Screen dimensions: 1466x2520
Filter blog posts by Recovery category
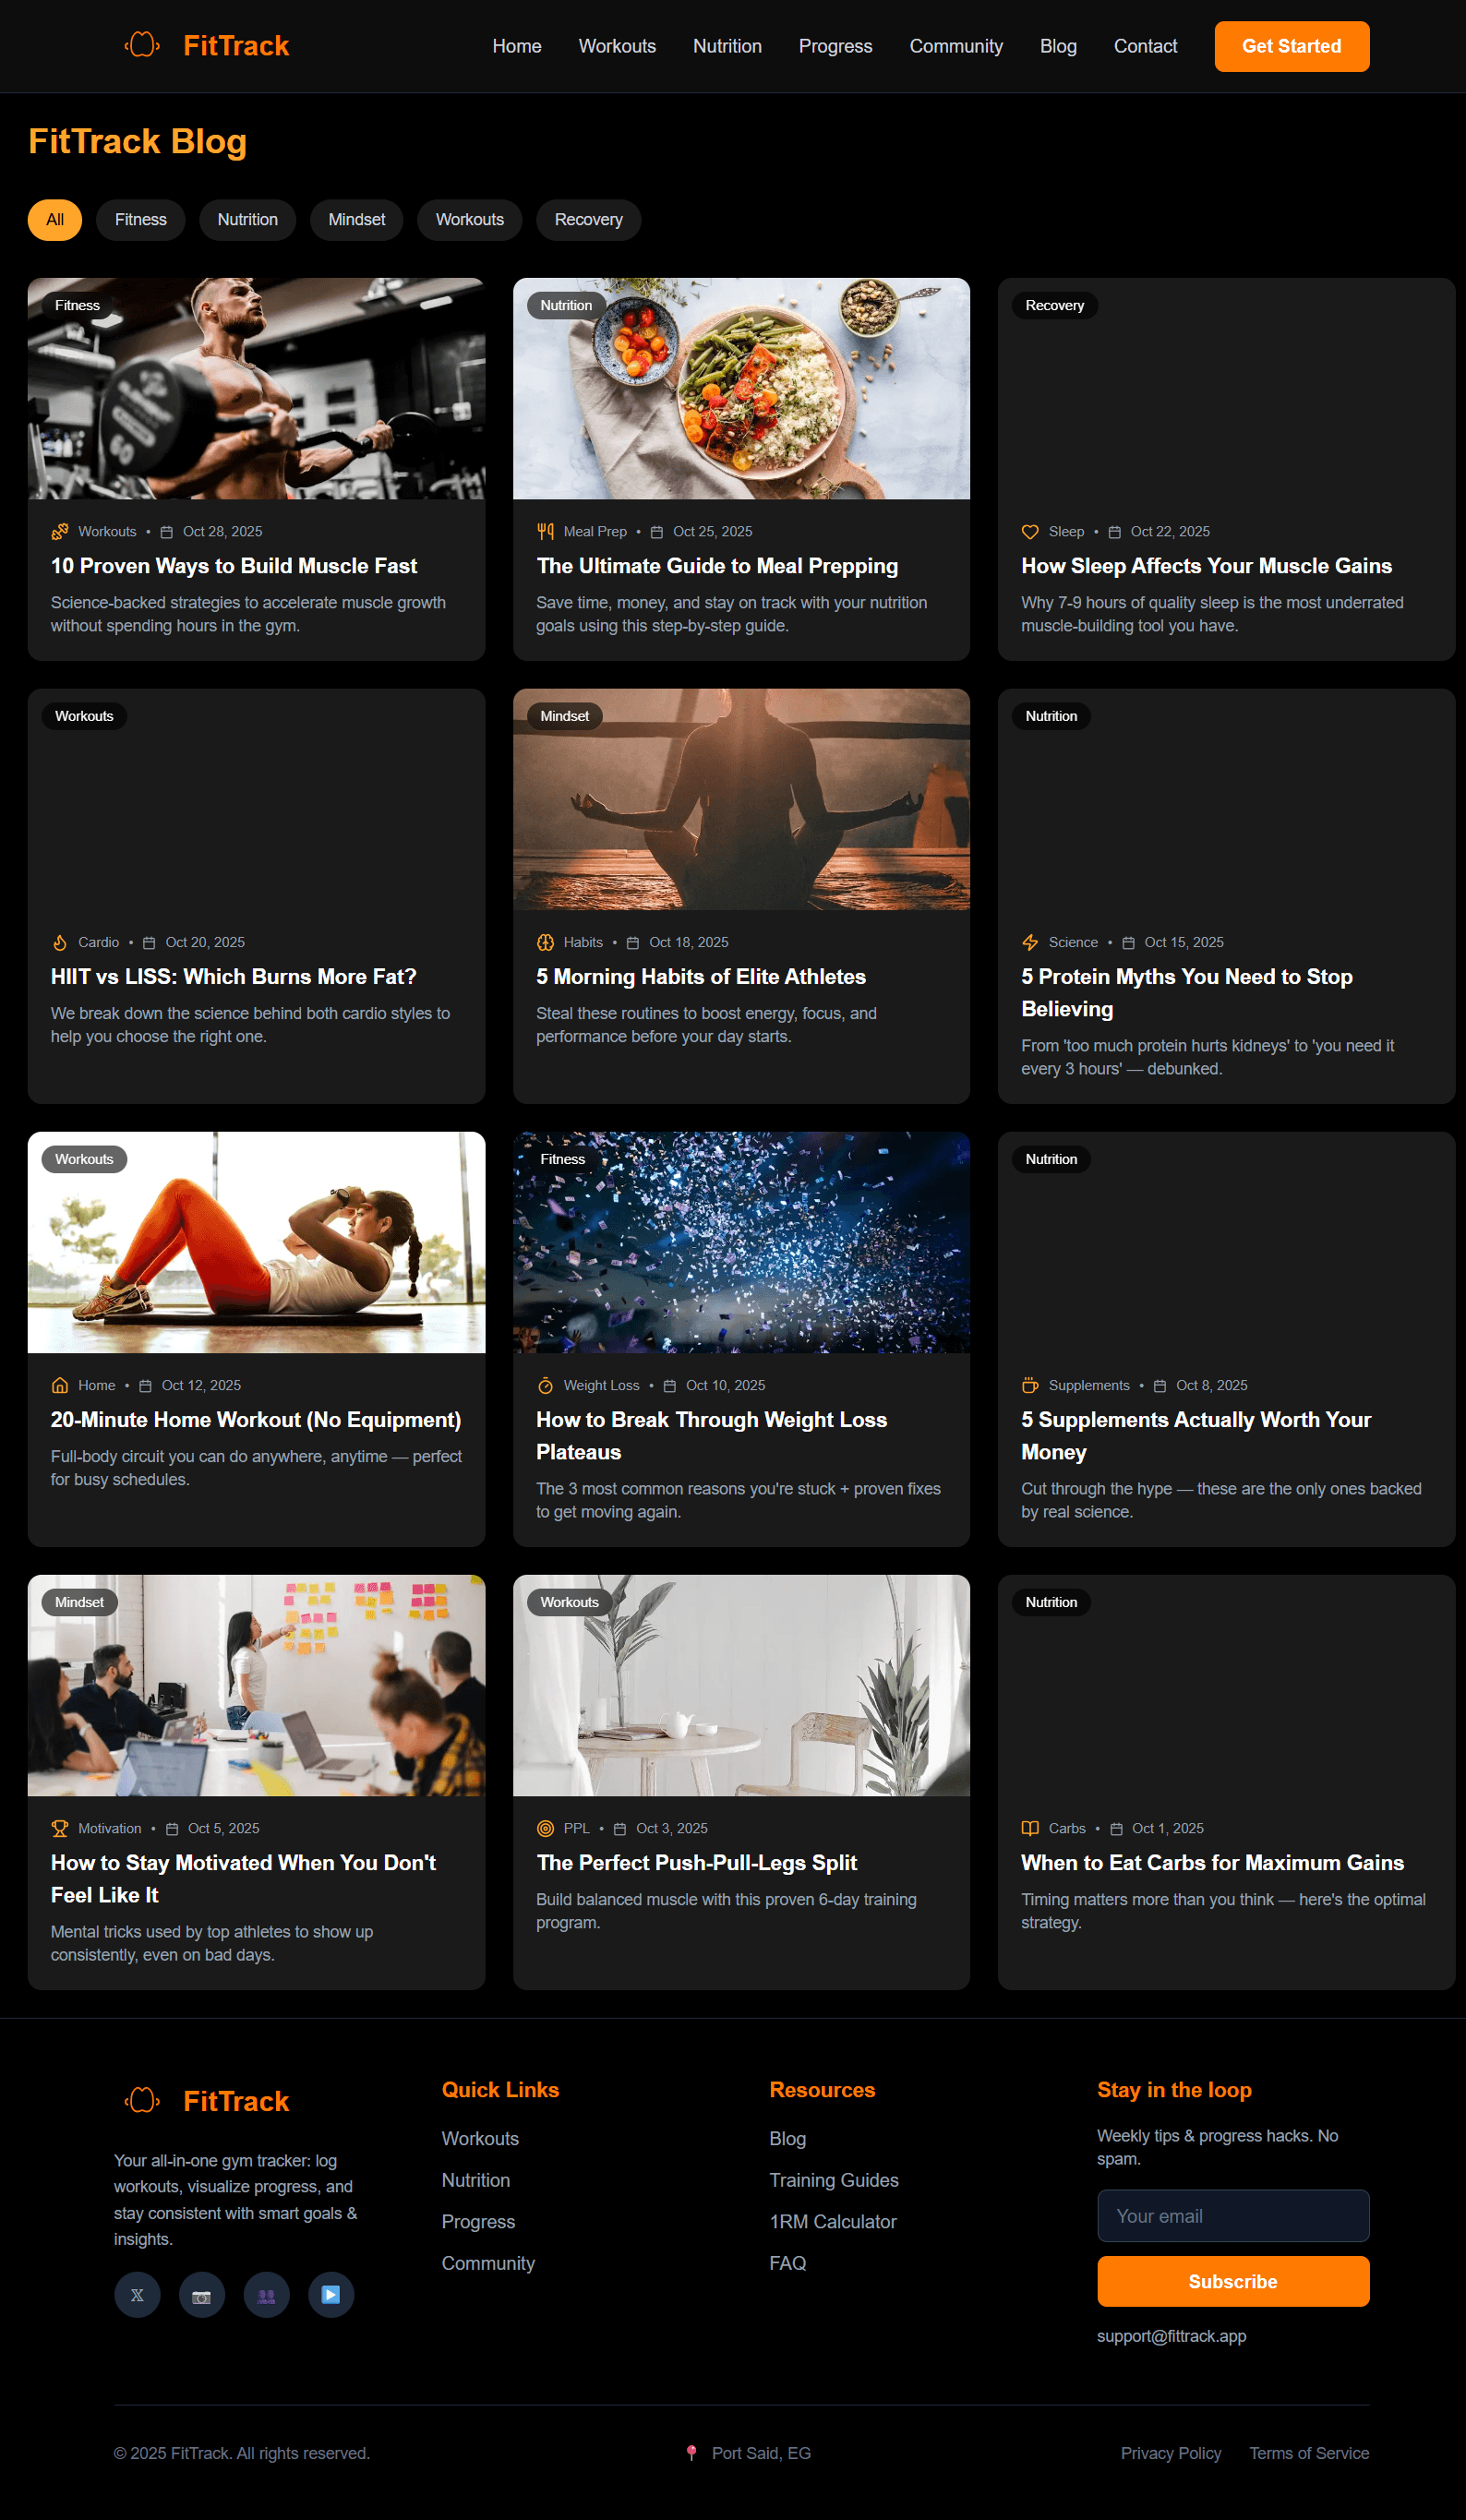[x=588, y=220]
